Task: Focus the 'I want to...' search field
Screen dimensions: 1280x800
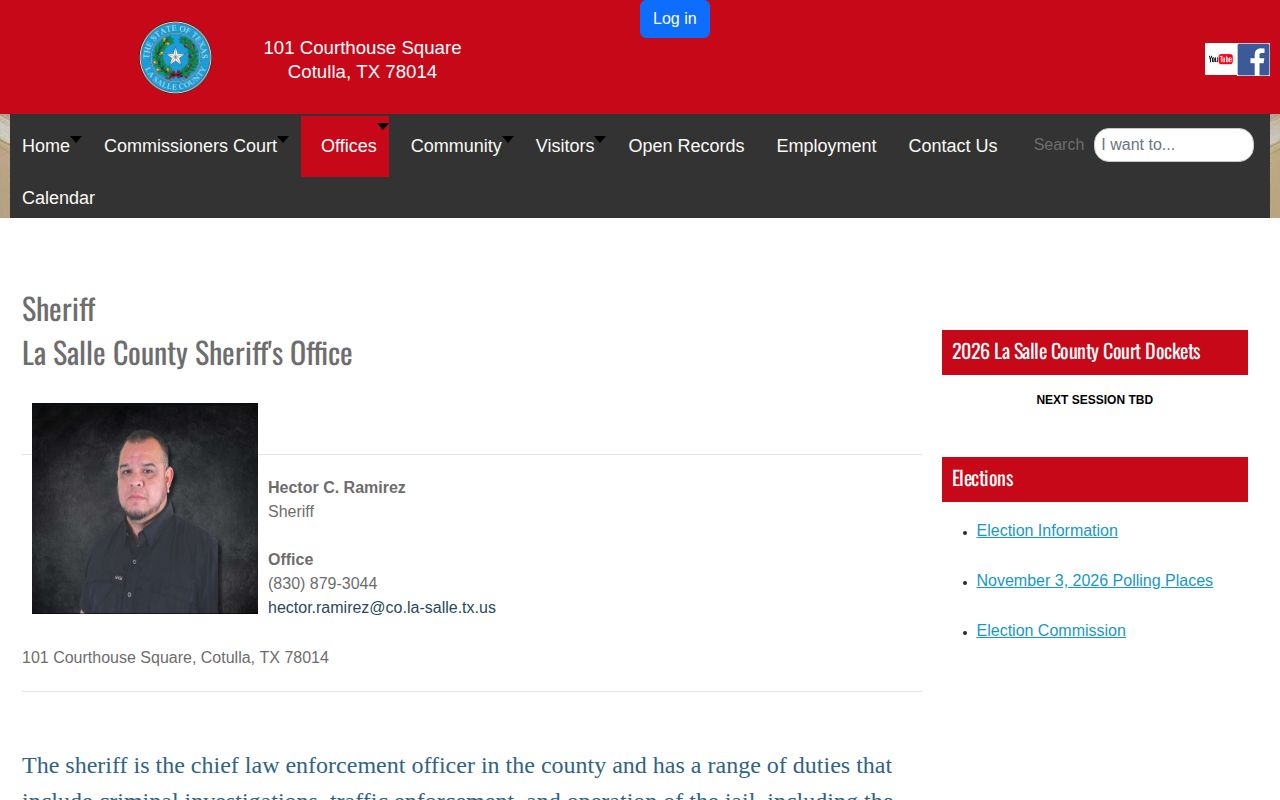Action: click(x=1173, y=145)
